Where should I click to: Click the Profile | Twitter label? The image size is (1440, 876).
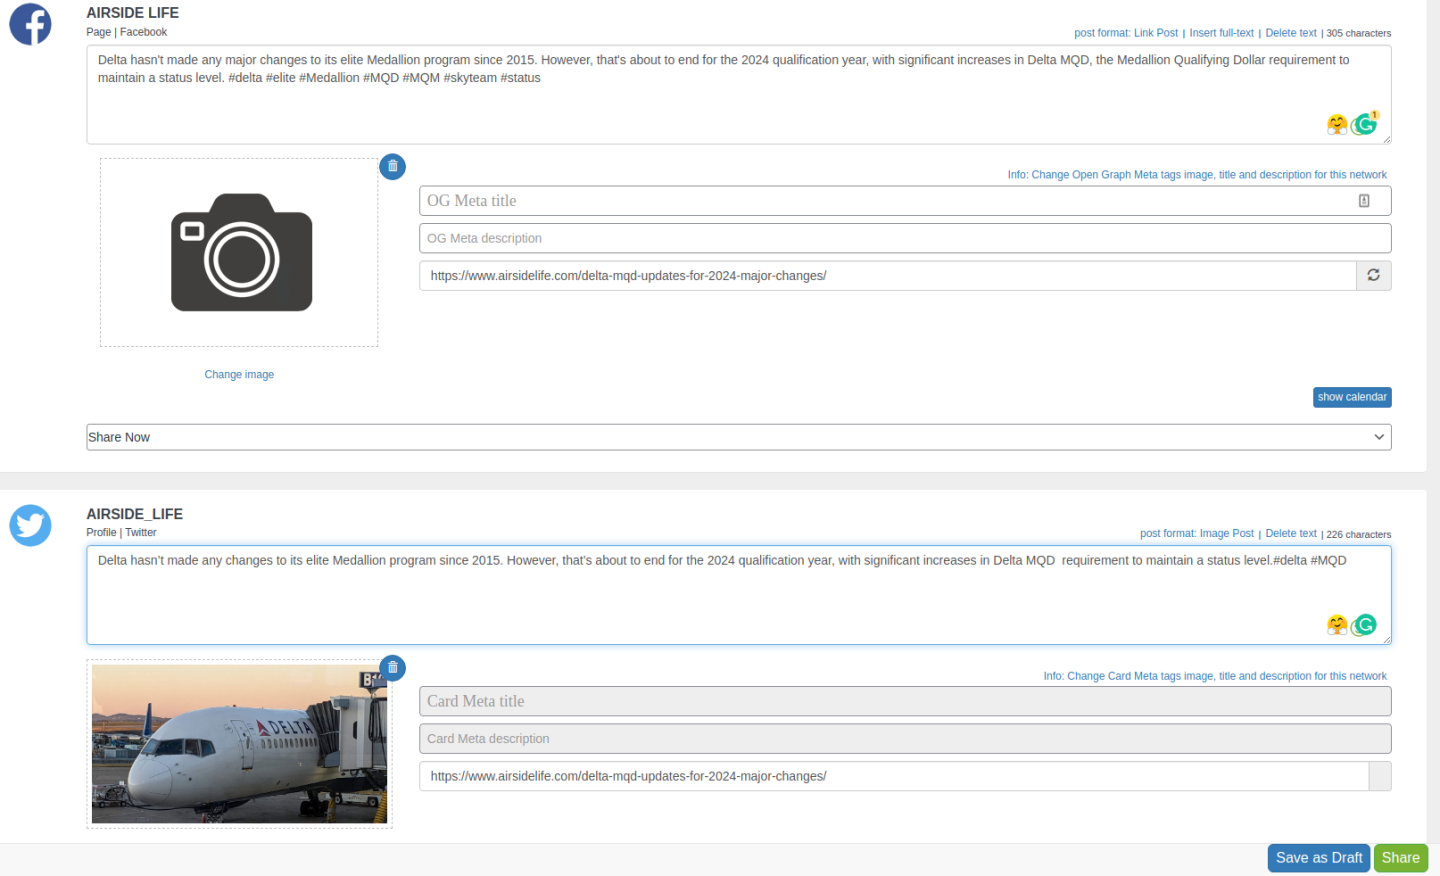click(121, 533)
